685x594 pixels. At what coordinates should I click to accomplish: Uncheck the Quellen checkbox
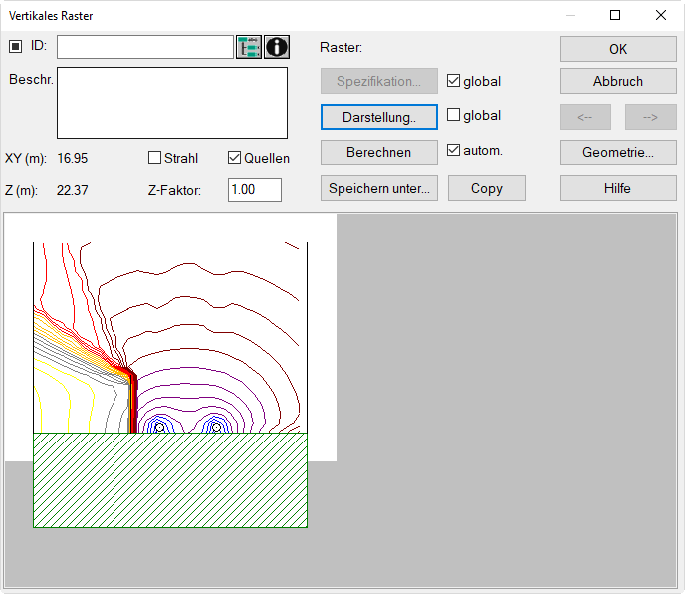234,158
